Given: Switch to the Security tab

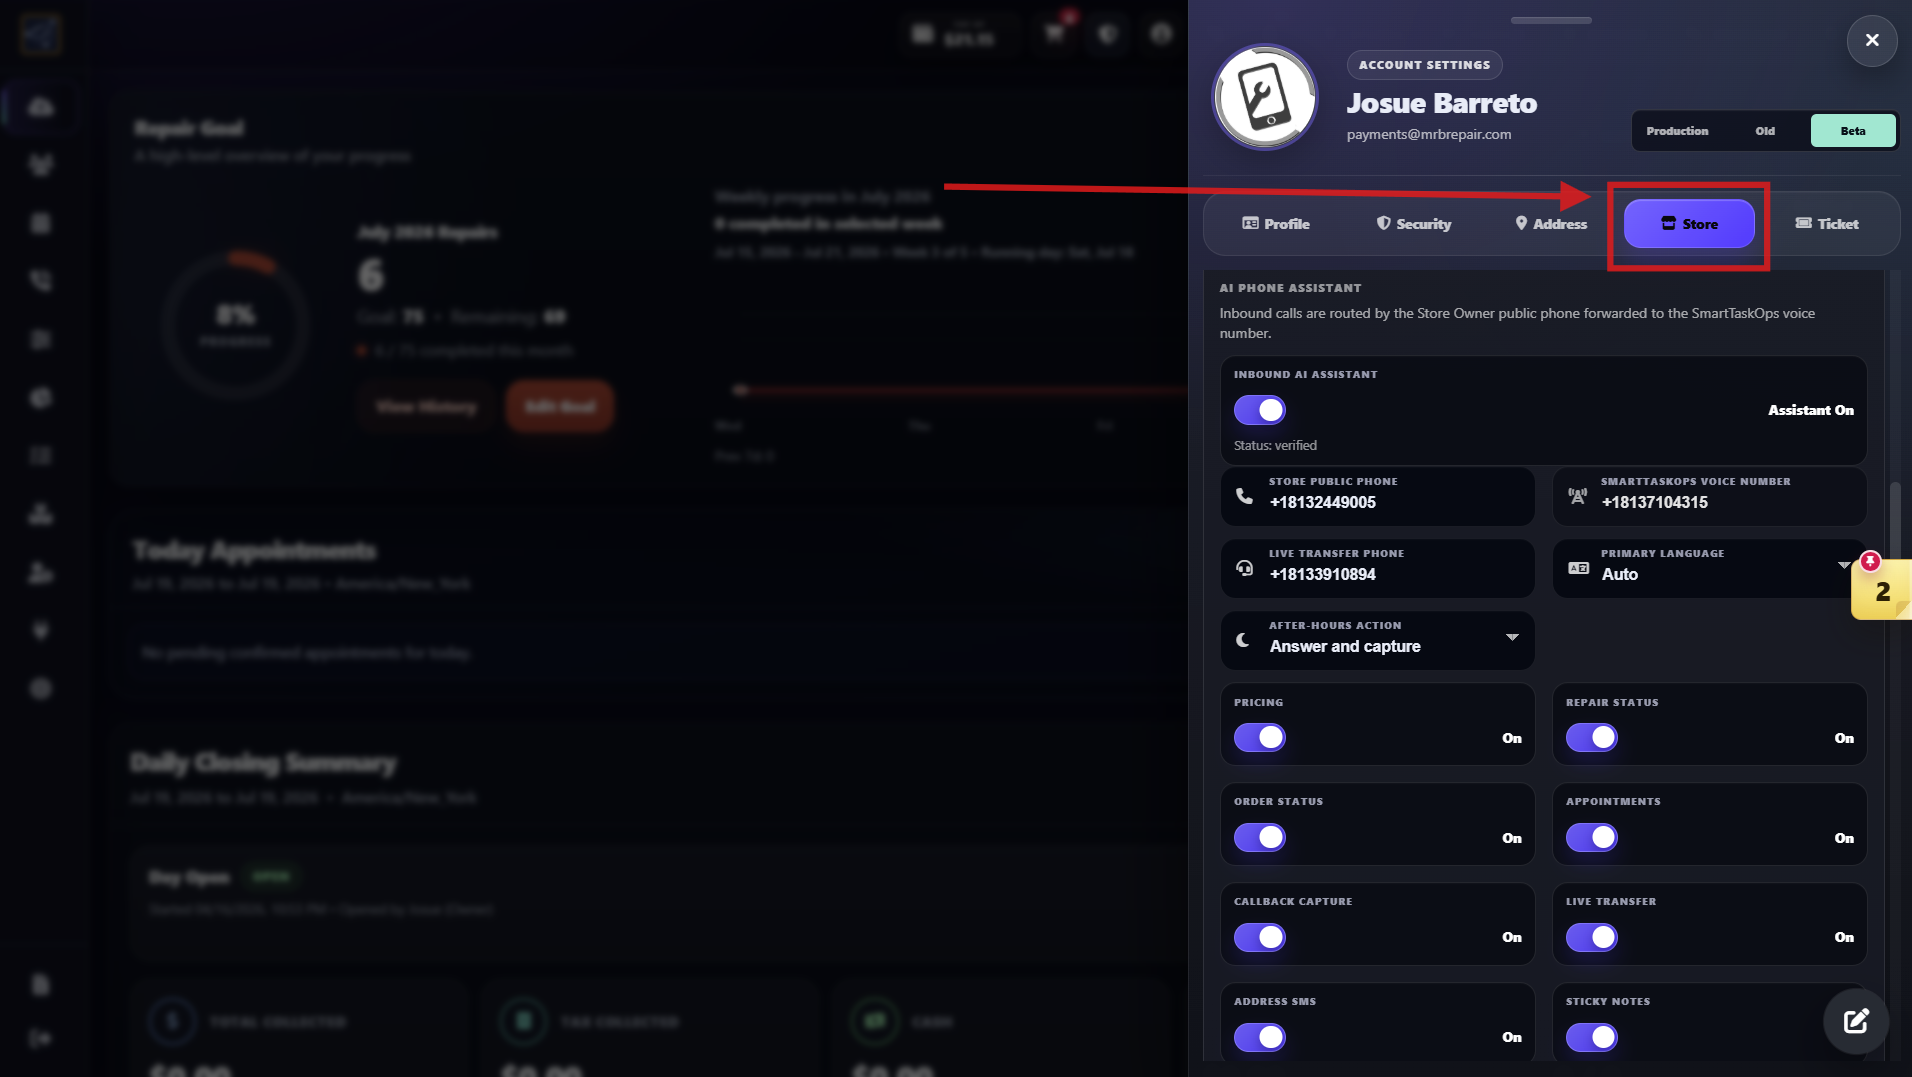Looking at the screenshot, I should tap(1413, 224).
